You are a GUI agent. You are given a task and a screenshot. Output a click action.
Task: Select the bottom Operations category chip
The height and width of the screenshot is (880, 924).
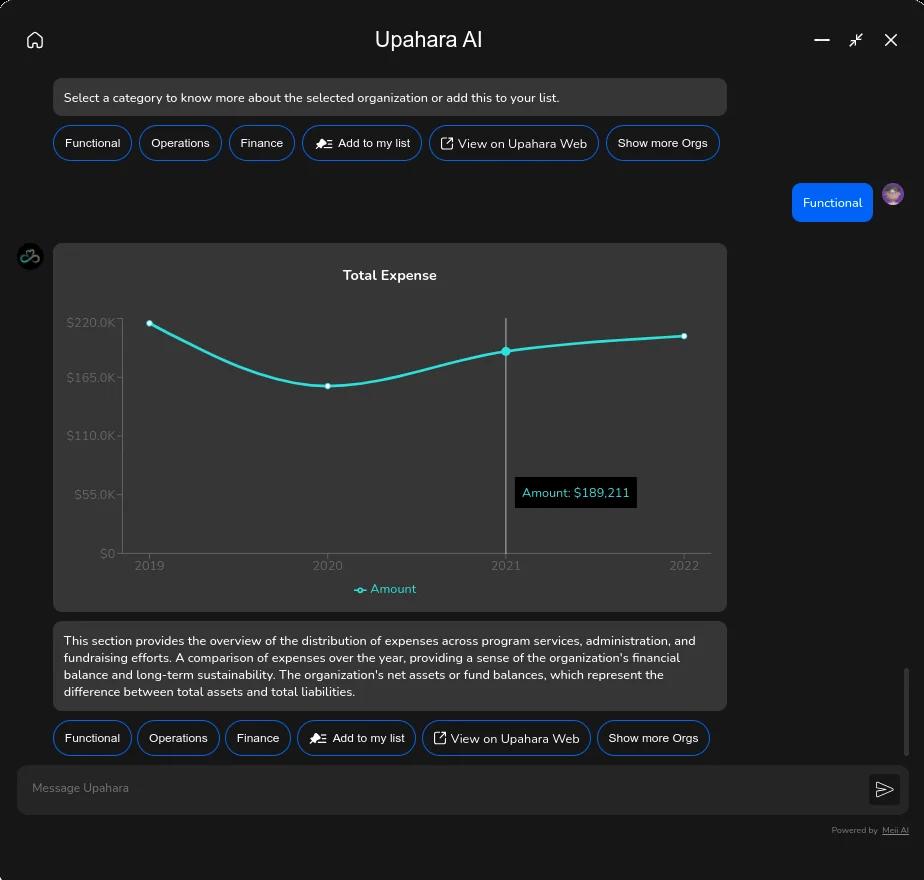[178, 738]
